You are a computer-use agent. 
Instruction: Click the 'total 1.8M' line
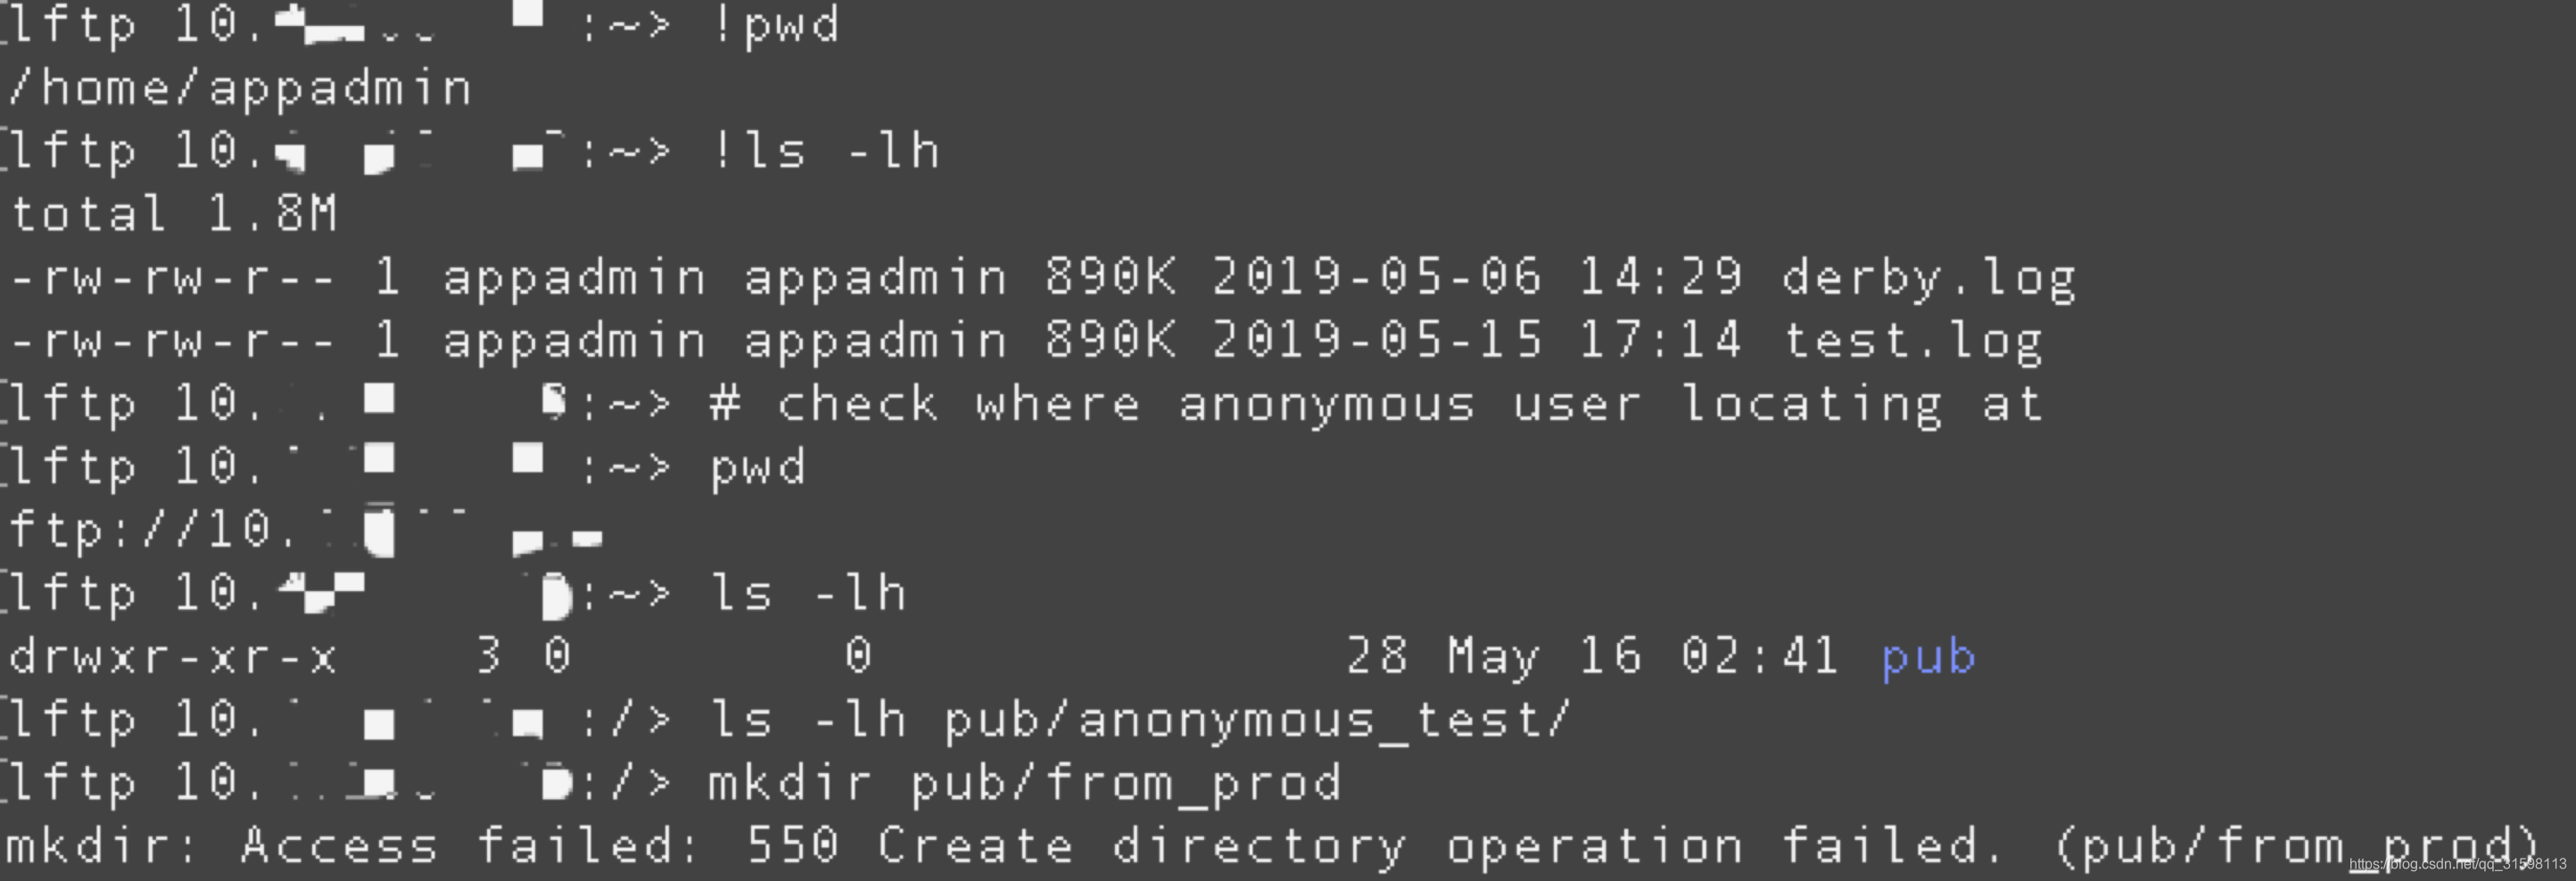[173, 214]
